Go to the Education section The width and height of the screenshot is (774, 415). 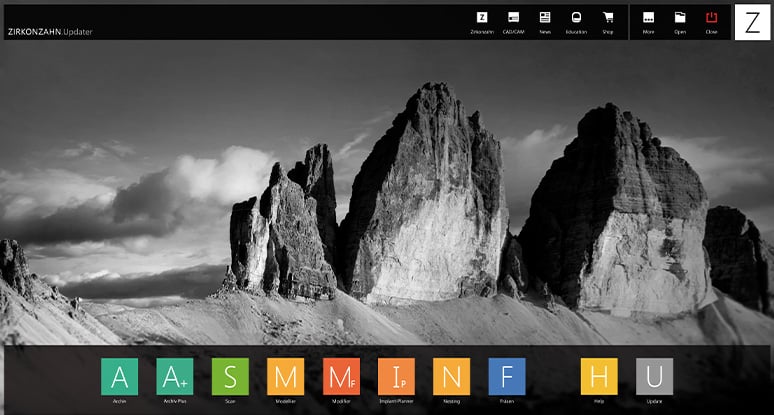[x=576, y=22]
